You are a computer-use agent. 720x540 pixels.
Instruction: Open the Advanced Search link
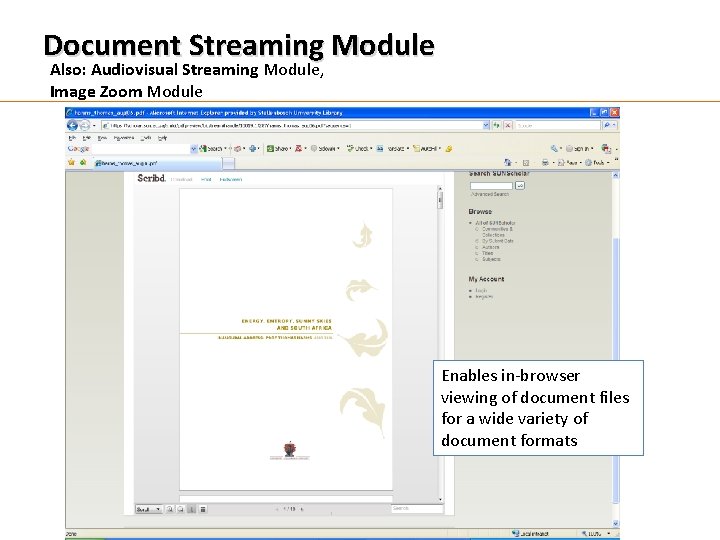pos(490,194)
